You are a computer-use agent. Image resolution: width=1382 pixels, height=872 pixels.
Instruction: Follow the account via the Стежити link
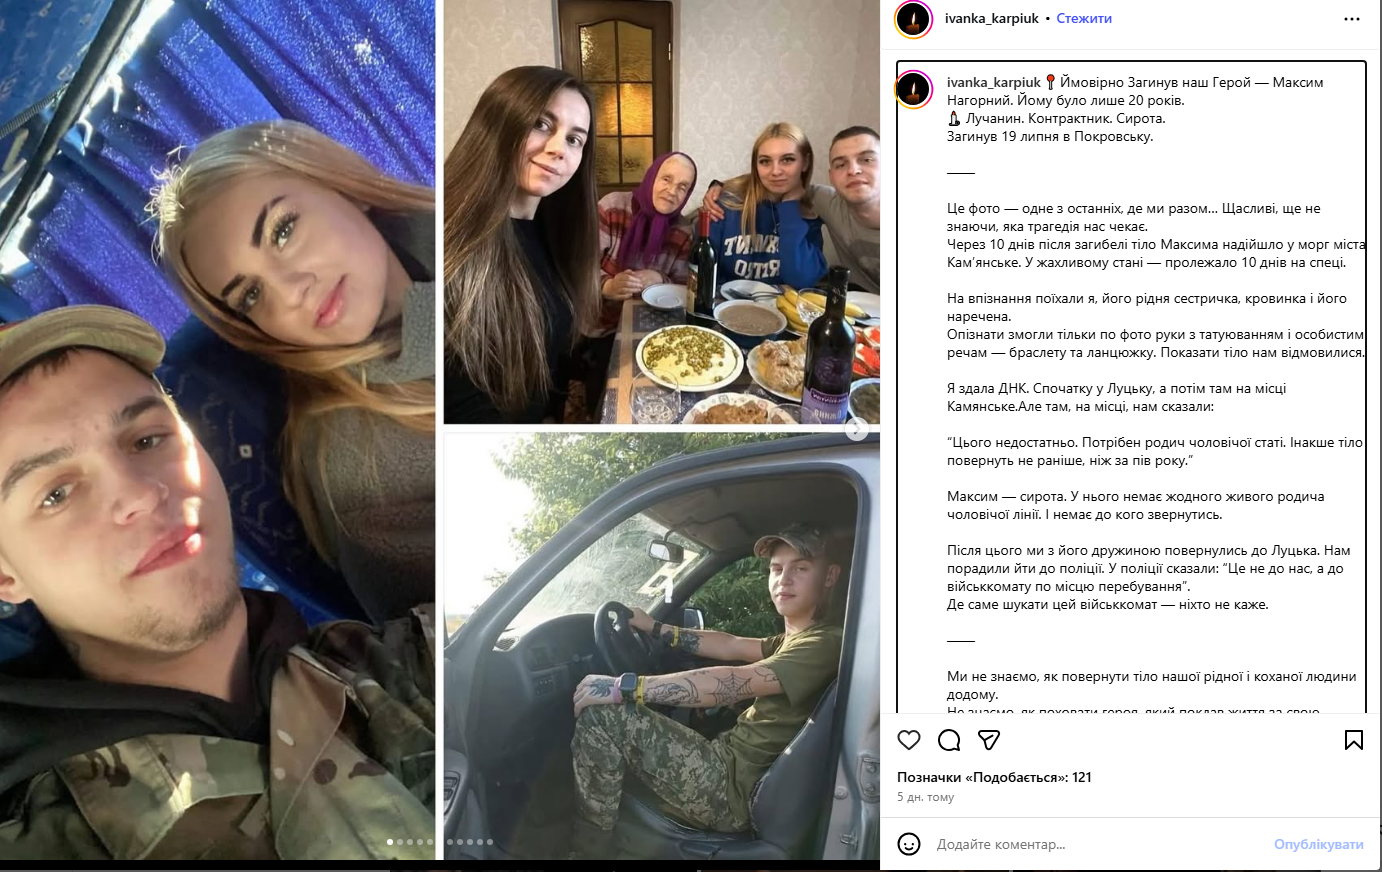[x=1084, y=19]
